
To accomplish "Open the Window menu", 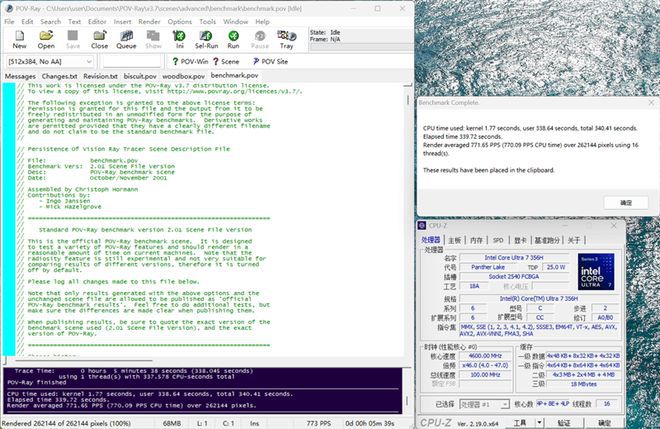I will pos(235,21).
